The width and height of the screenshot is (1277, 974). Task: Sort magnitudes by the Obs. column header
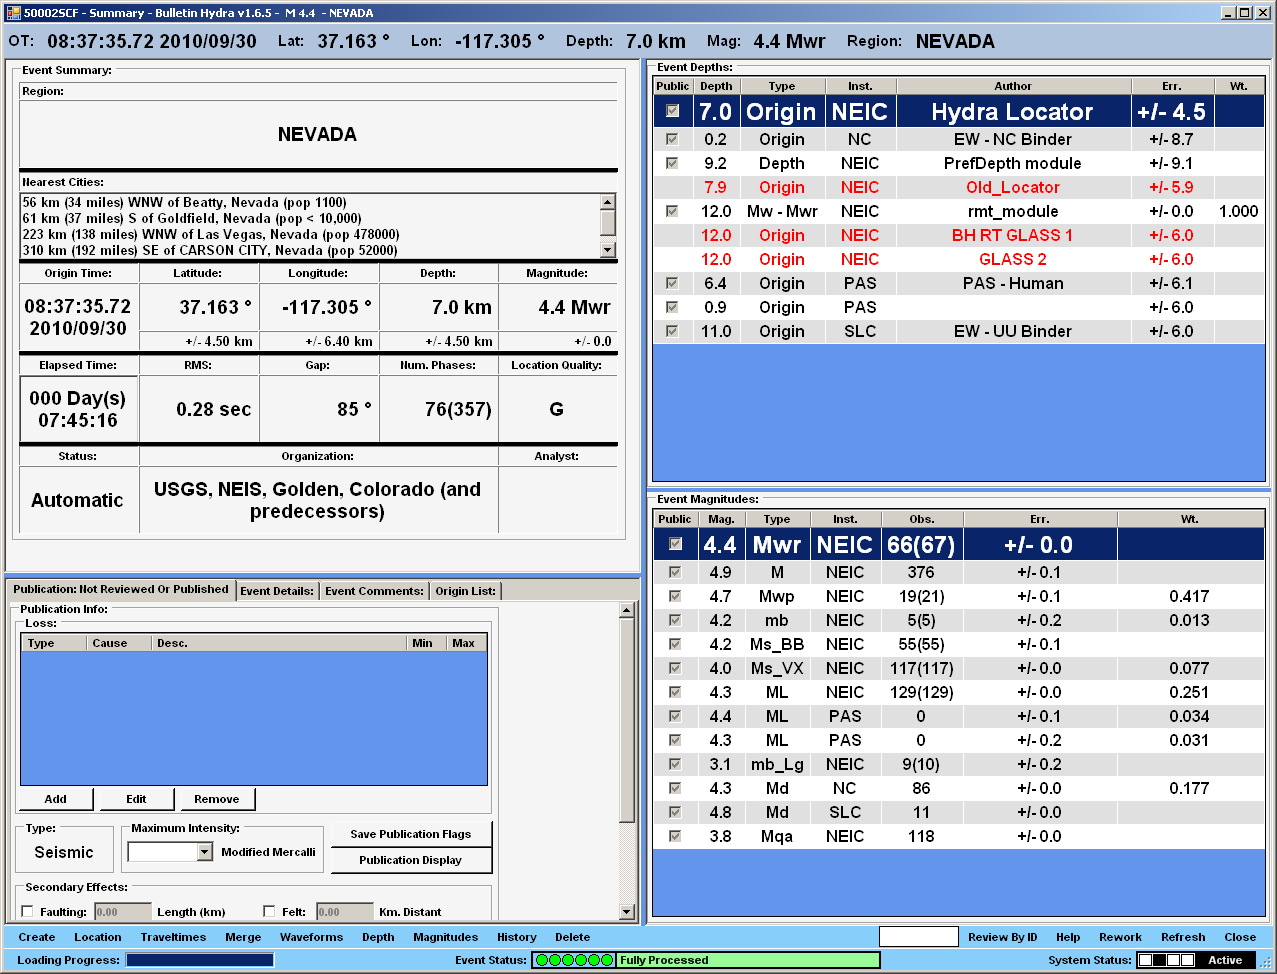[922, 519]
